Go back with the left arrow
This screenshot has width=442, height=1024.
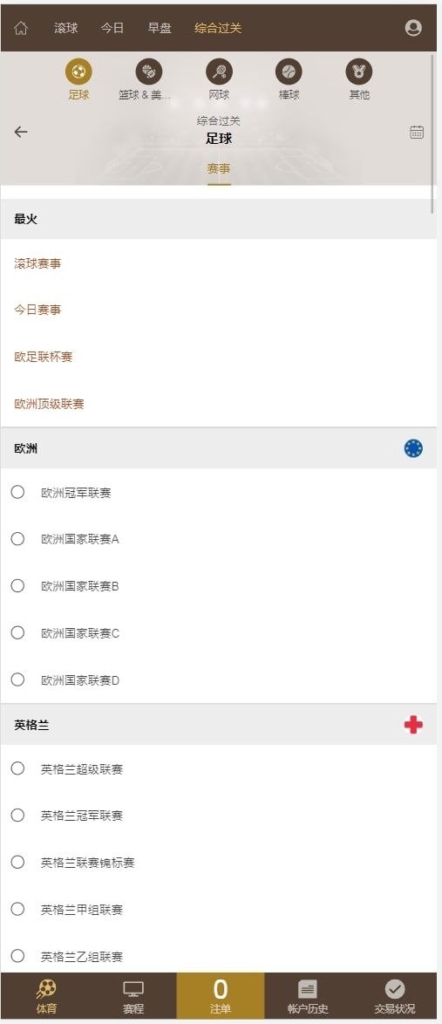21,132
